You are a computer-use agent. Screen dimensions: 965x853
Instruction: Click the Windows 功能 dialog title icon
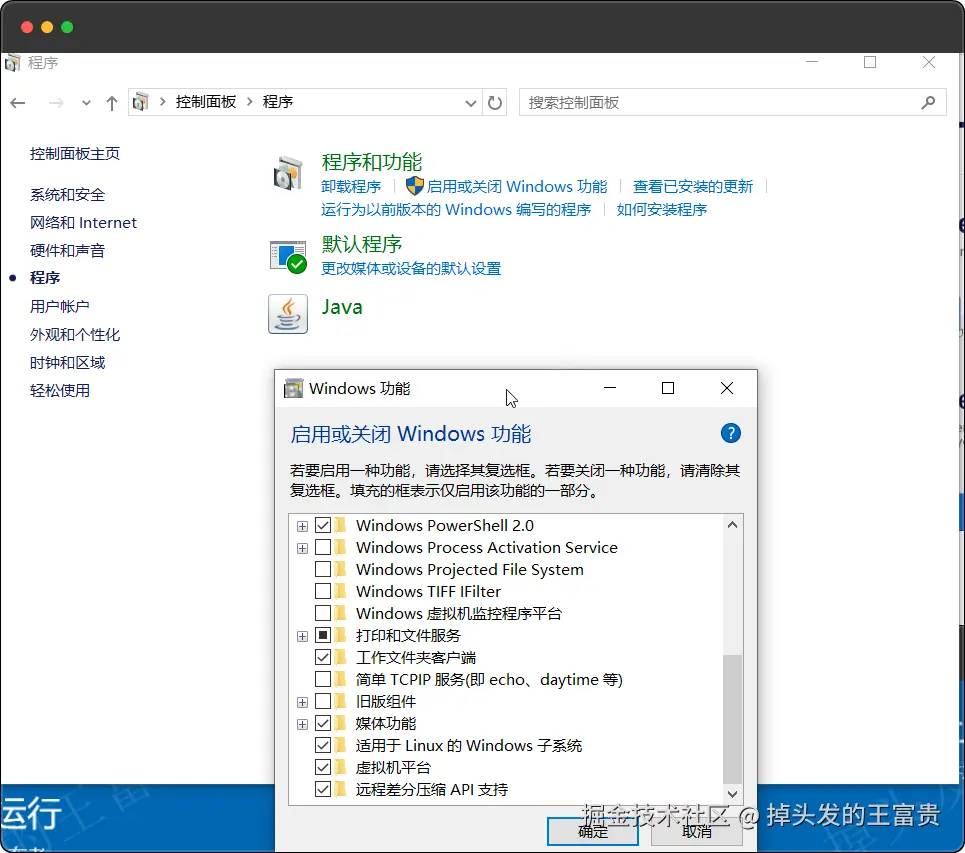coord(293,388)
